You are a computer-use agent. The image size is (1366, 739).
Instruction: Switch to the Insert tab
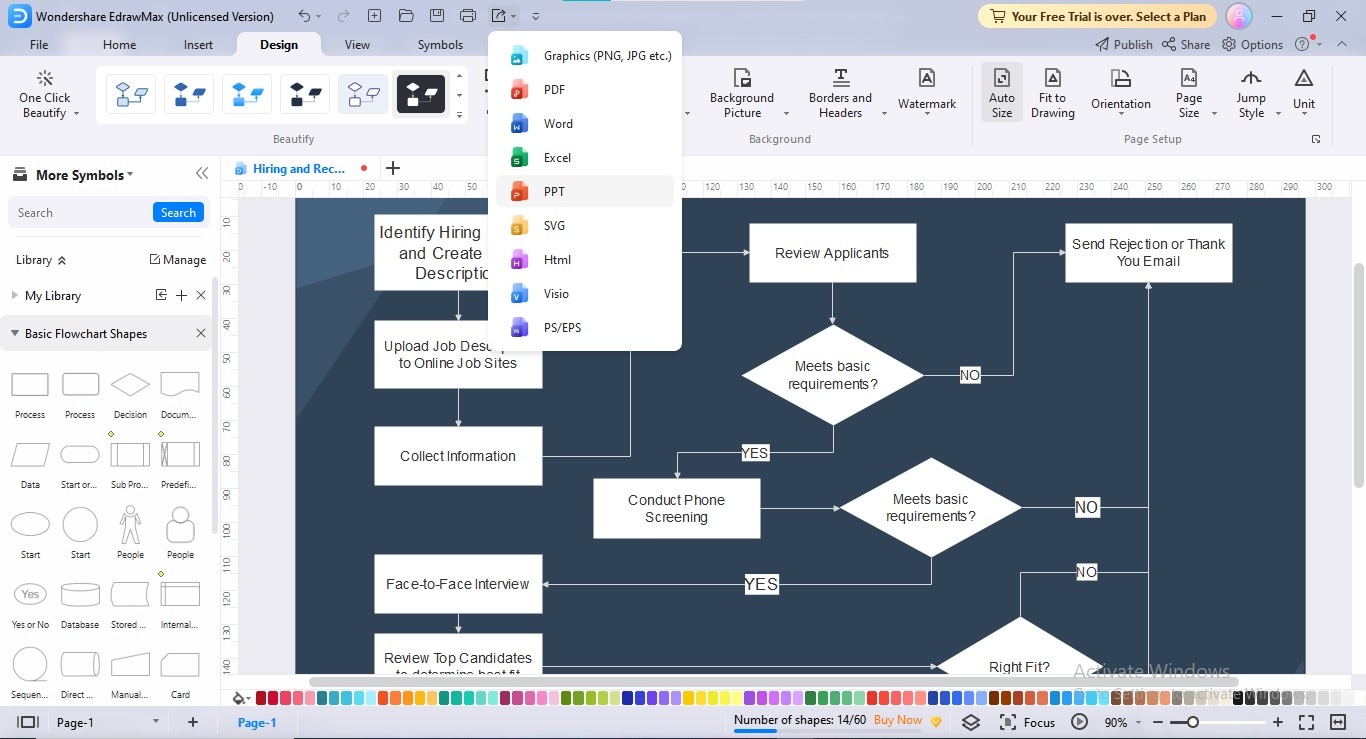[x=198, y=45]
